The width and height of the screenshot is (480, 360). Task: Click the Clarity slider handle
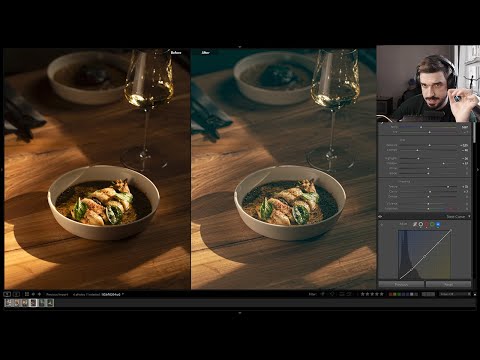coord(430,192)
